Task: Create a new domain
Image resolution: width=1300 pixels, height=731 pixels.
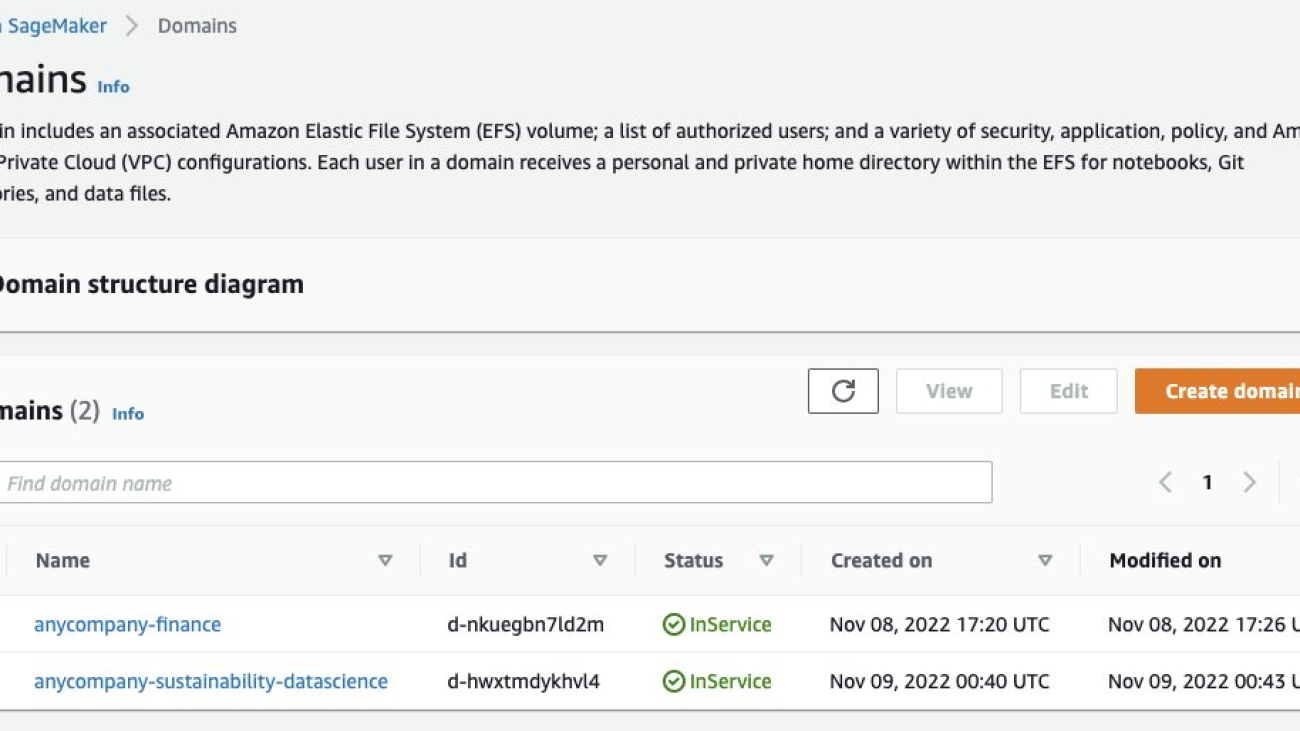Action: point(1217,391)
